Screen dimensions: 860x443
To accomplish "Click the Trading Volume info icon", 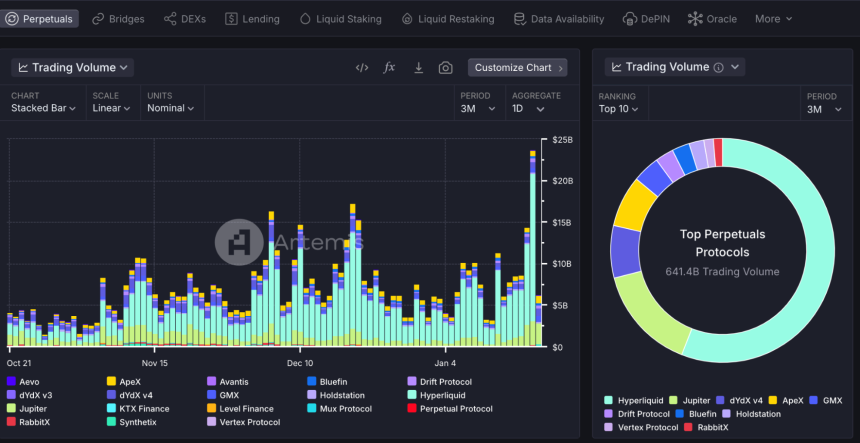I will tap(718, 67).
